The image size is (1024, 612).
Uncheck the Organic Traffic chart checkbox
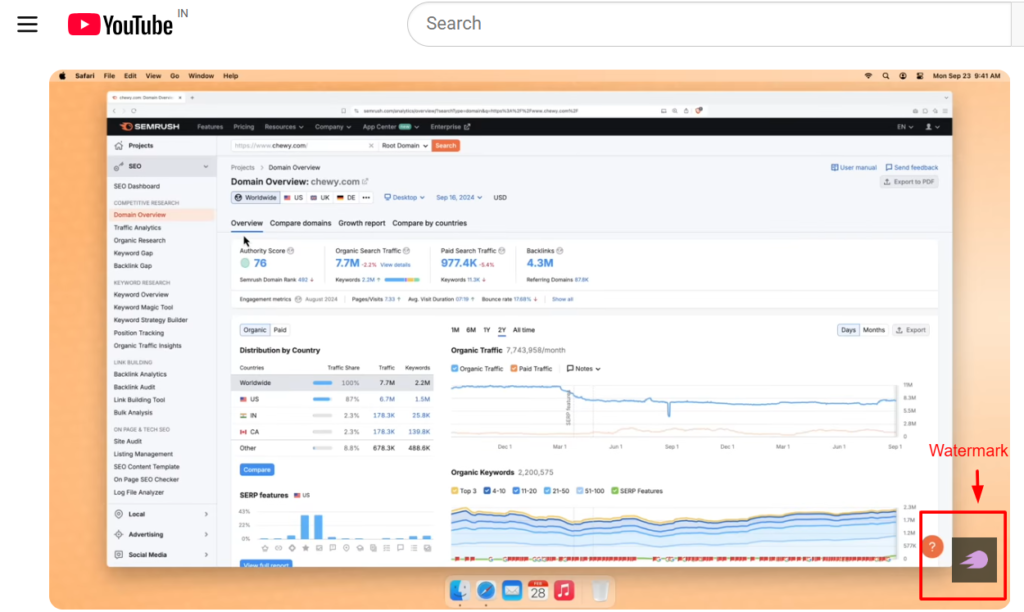pyautogui.click(x=455, y=369)
